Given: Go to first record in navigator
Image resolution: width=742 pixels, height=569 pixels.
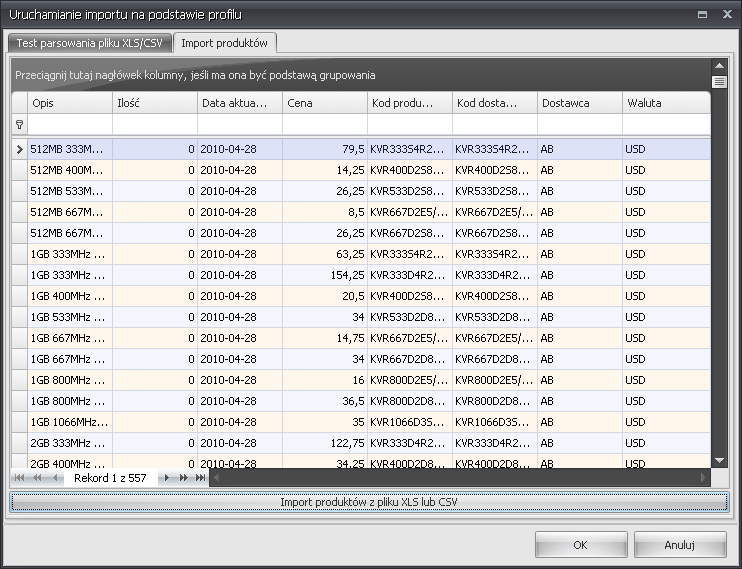Looking at the screenshot, I should [x=19, y=478].
